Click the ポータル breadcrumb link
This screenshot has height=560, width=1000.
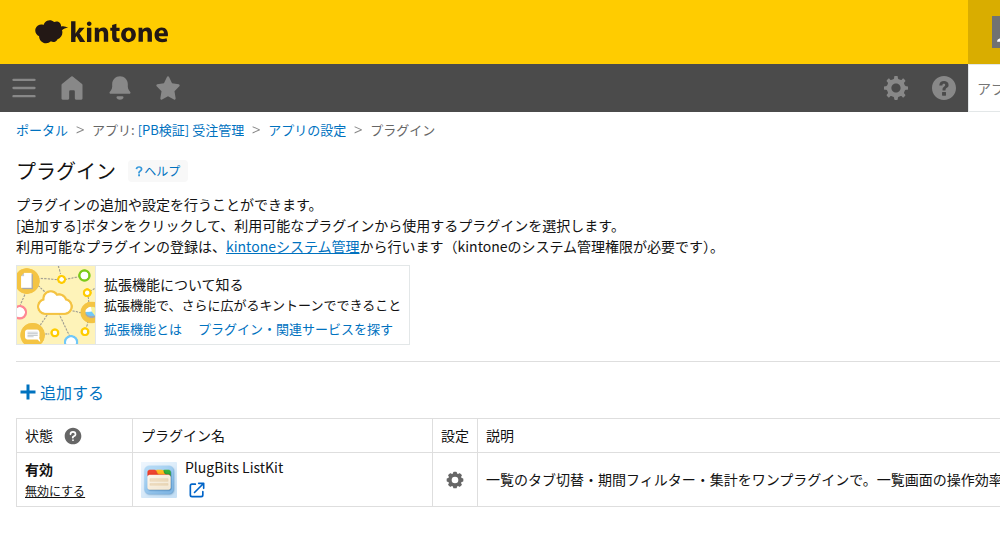41,131
